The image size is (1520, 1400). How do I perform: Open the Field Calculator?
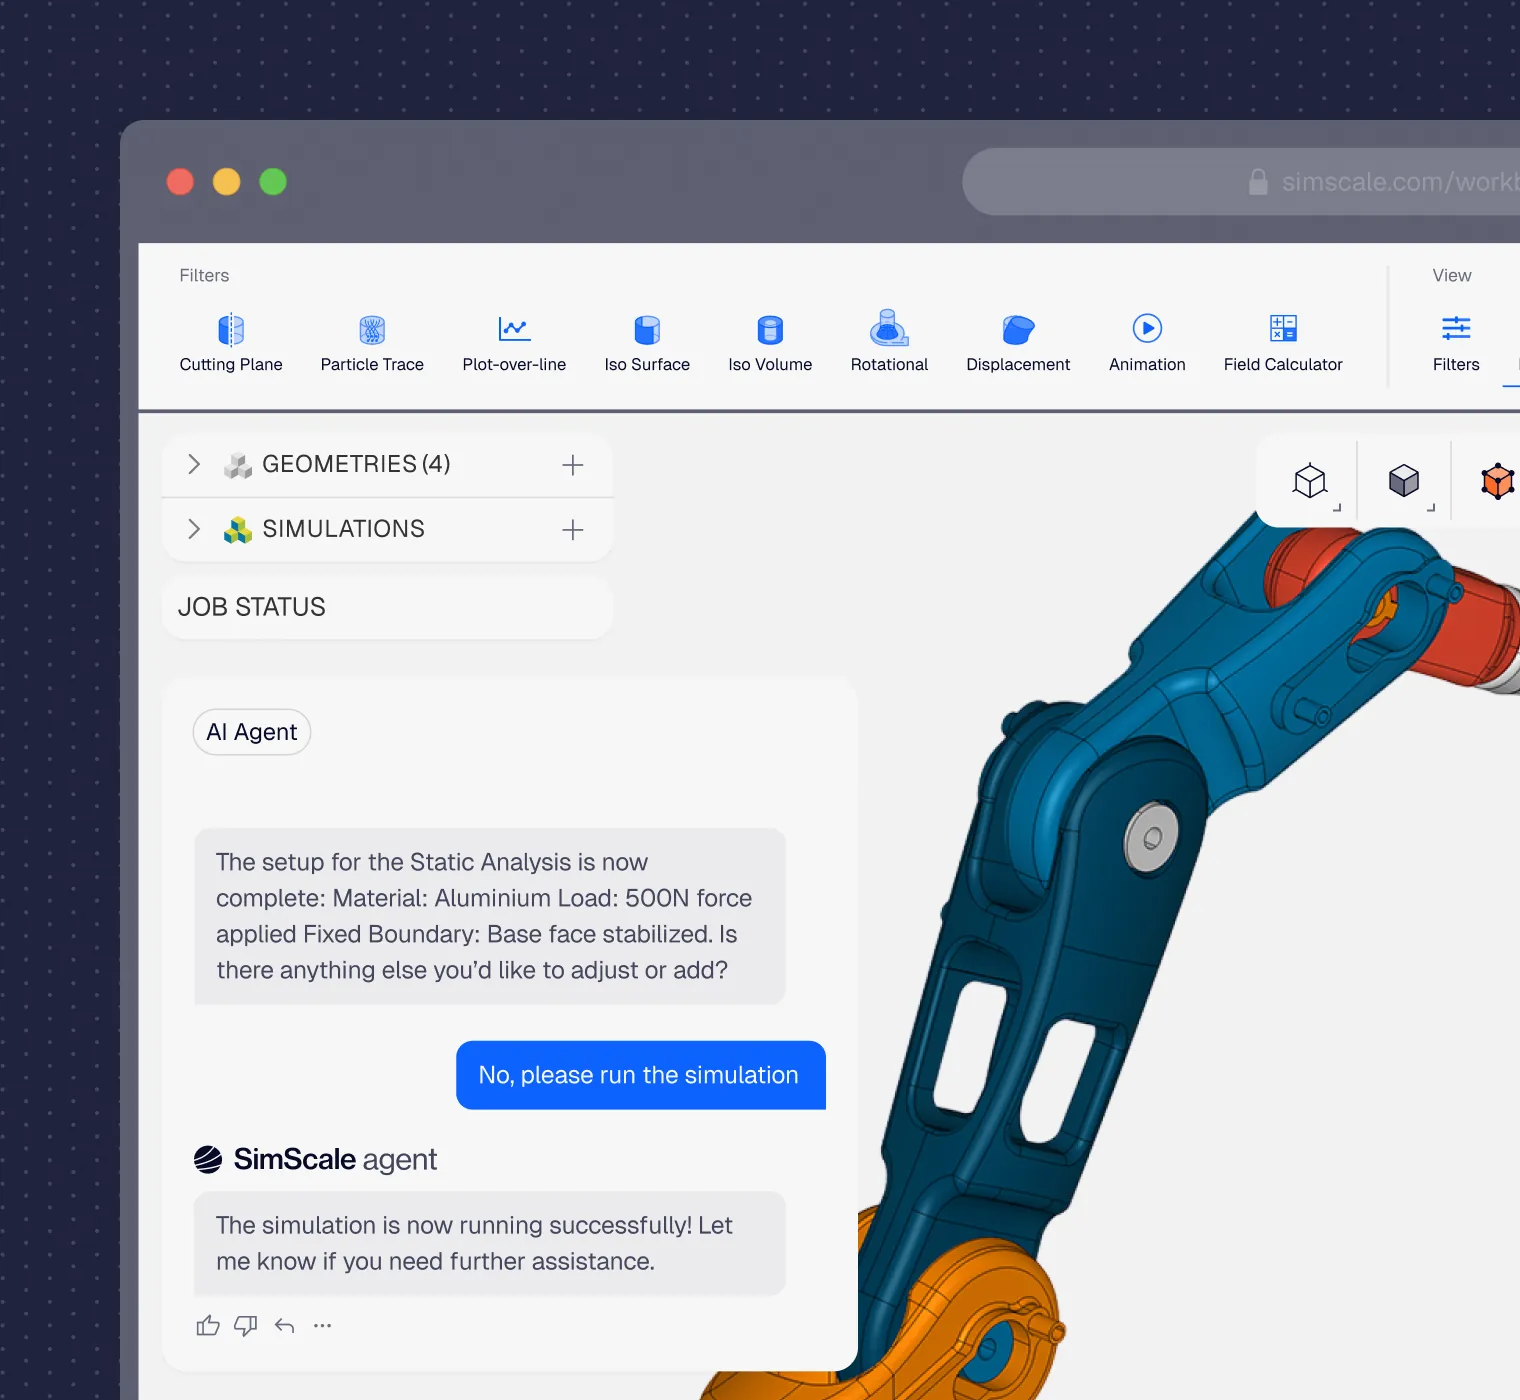(1283, 343)
